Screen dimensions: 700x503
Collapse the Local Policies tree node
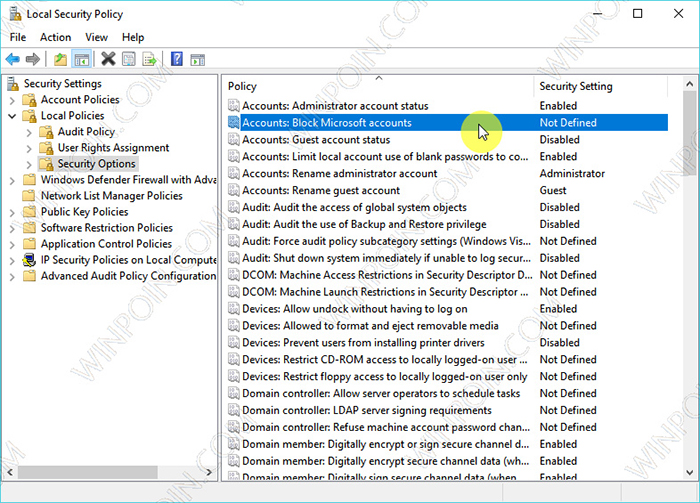click(12, 116)
